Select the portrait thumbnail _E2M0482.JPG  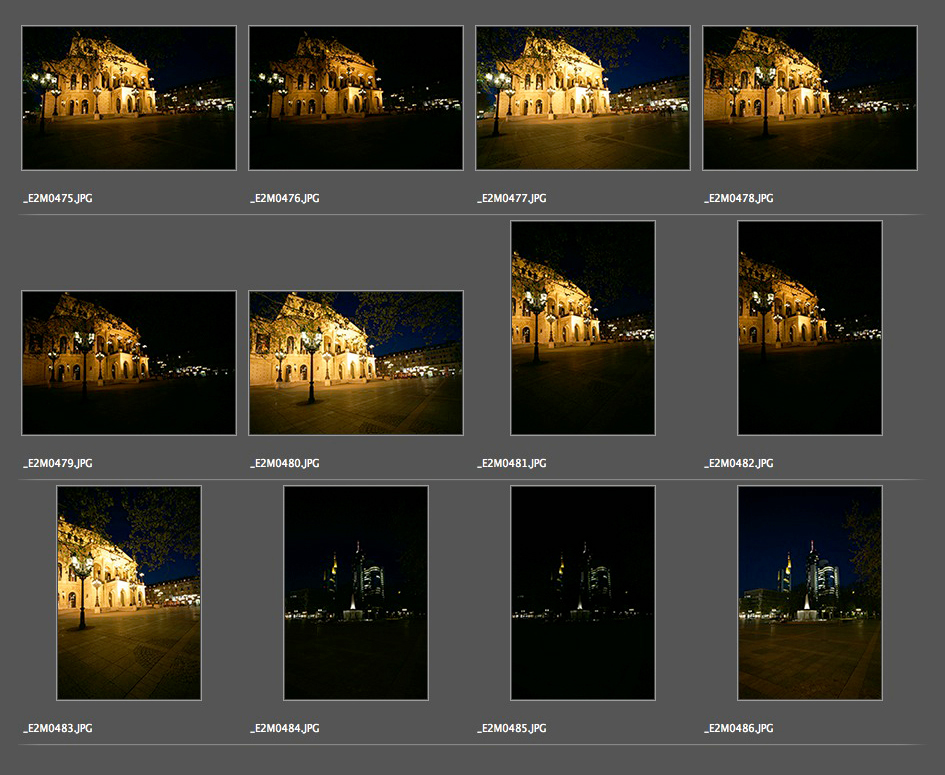(x=810, y=328)
